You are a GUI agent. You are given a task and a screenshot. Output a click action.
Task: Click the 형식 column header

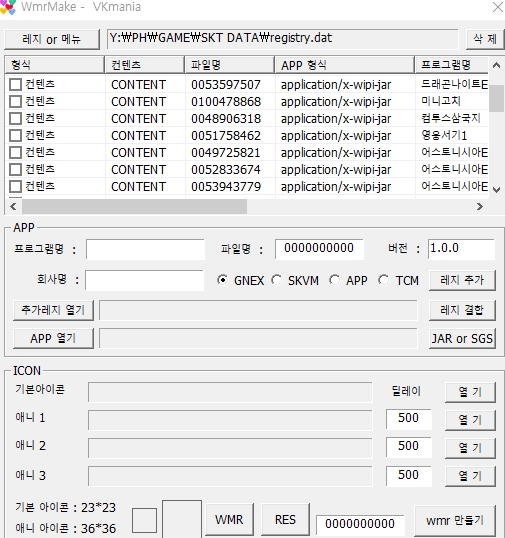[55, 65]
